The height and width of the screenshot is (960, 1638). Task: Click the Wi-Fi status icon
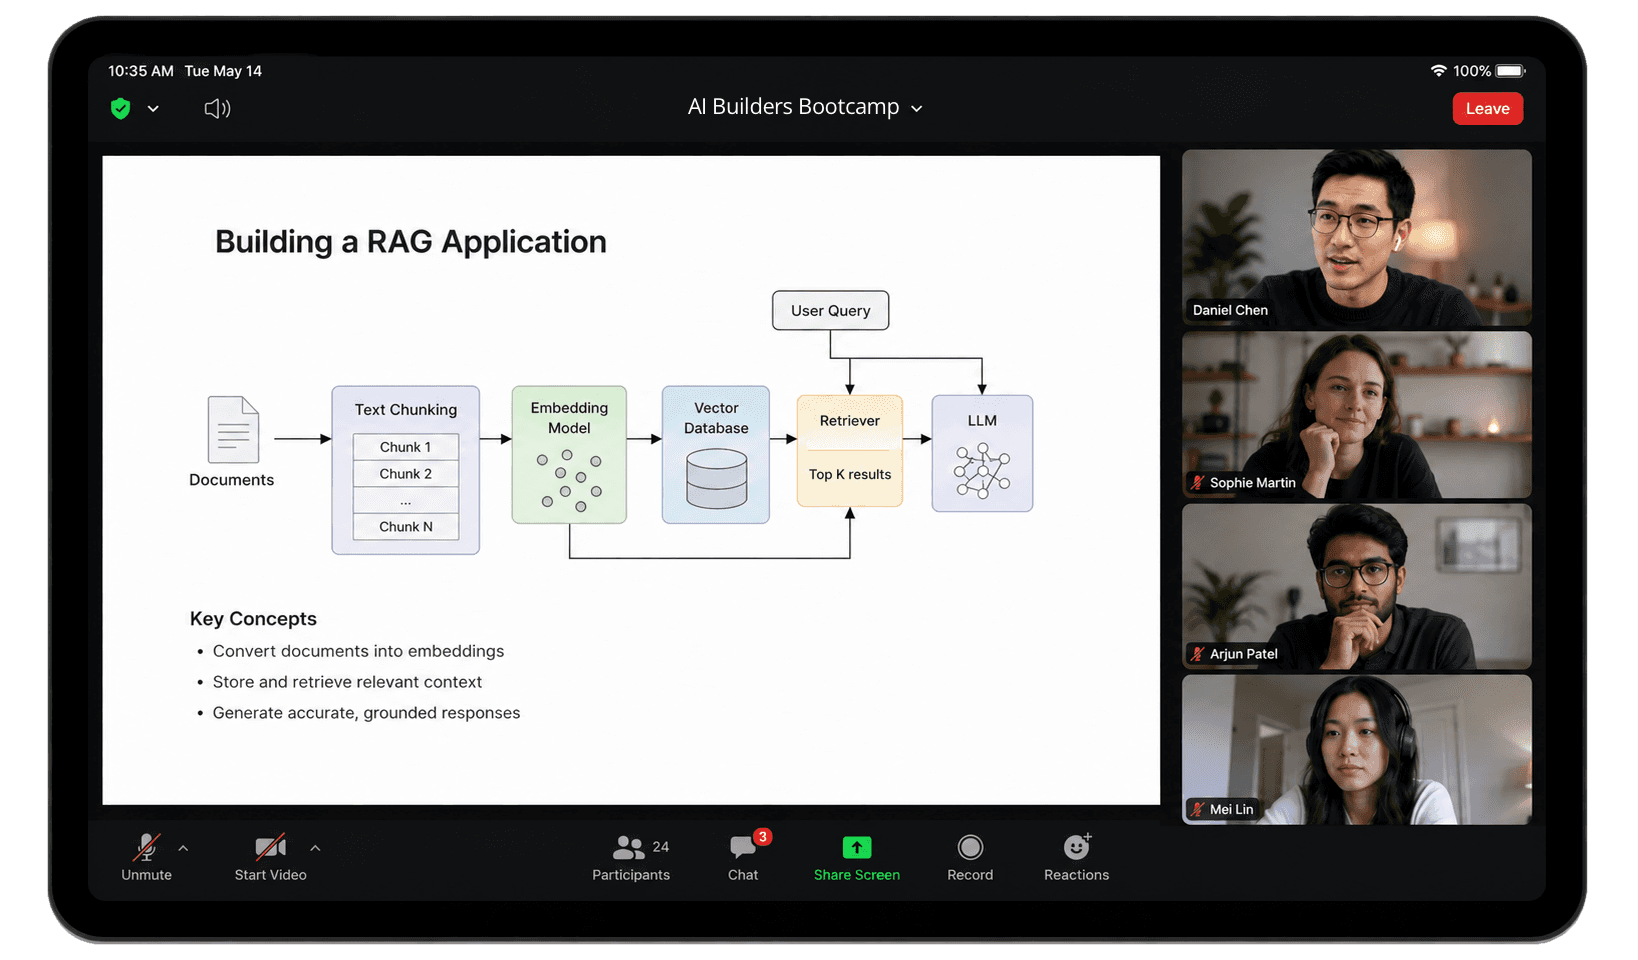pyautogui.click(x=1438, y=71)
